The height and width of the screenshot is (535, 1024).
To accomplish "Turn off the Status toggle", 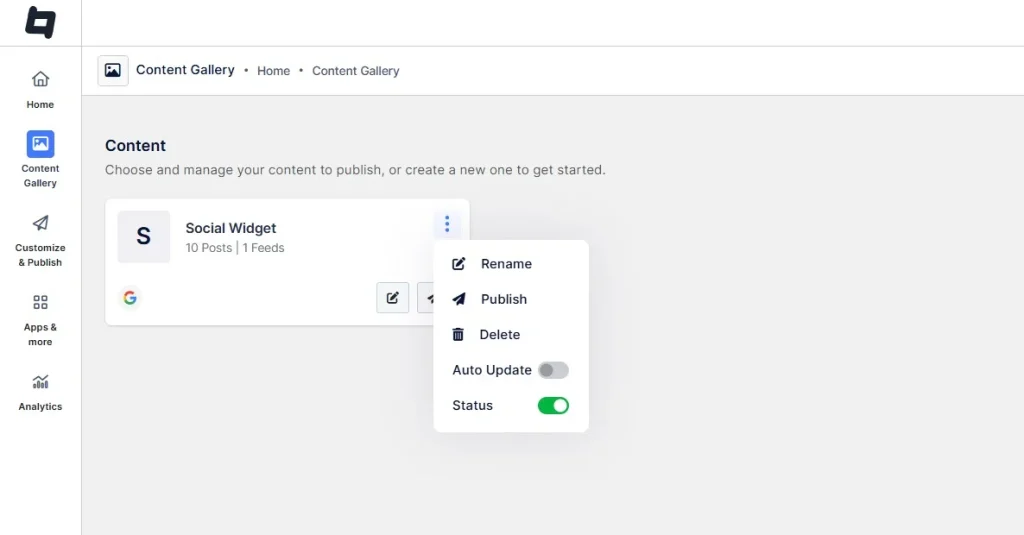I will 553,405.
